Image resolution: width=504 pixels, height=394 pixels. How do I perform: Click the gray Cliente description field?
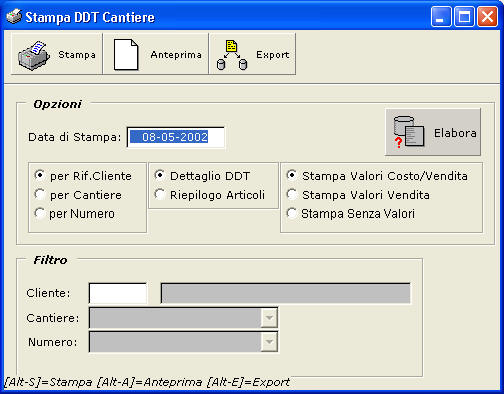pos(286,293)
